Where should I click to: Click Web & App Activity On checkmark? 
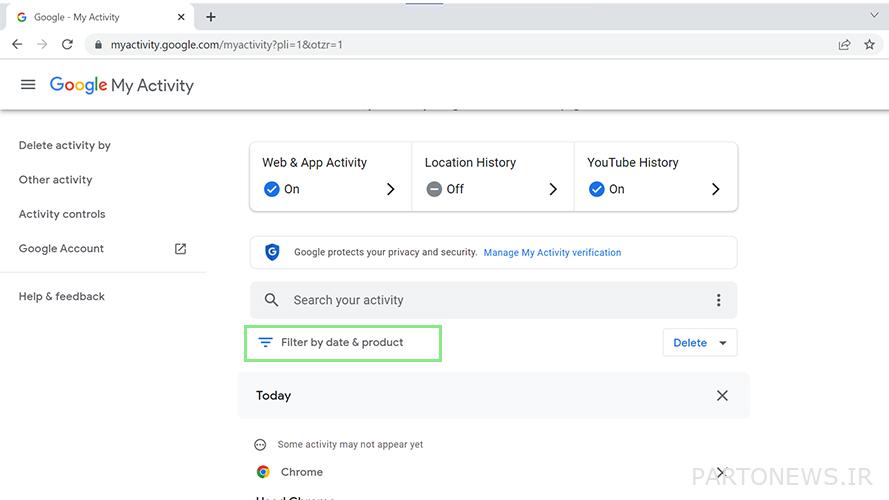(272, 189)
